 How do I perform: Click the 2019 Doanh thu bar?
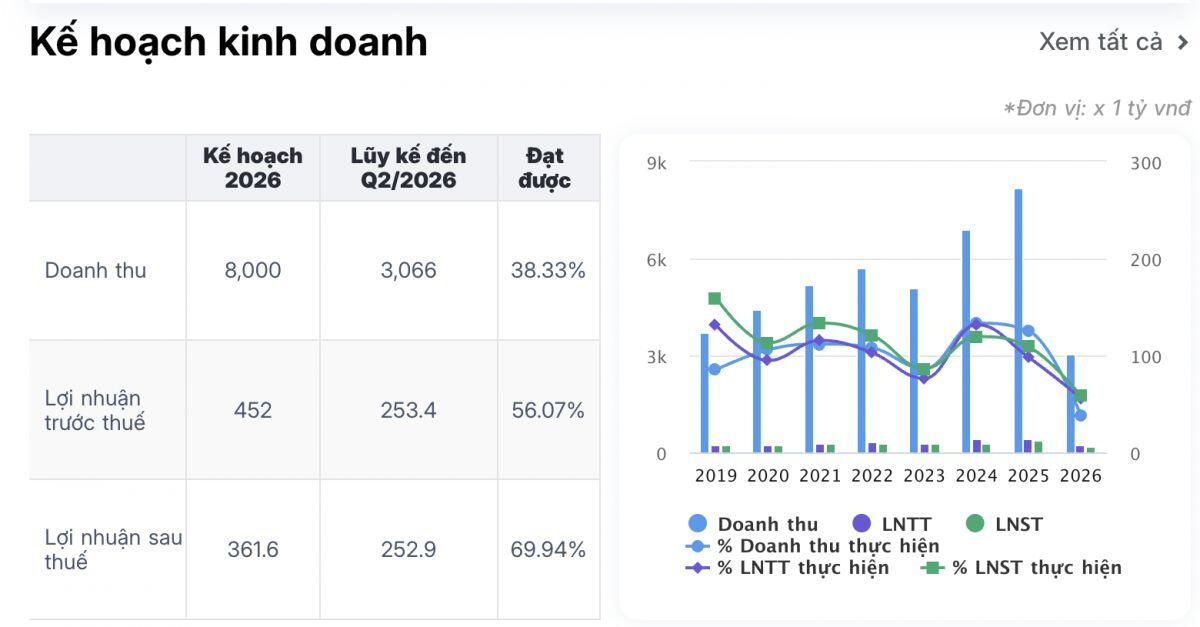pos(704,393)
